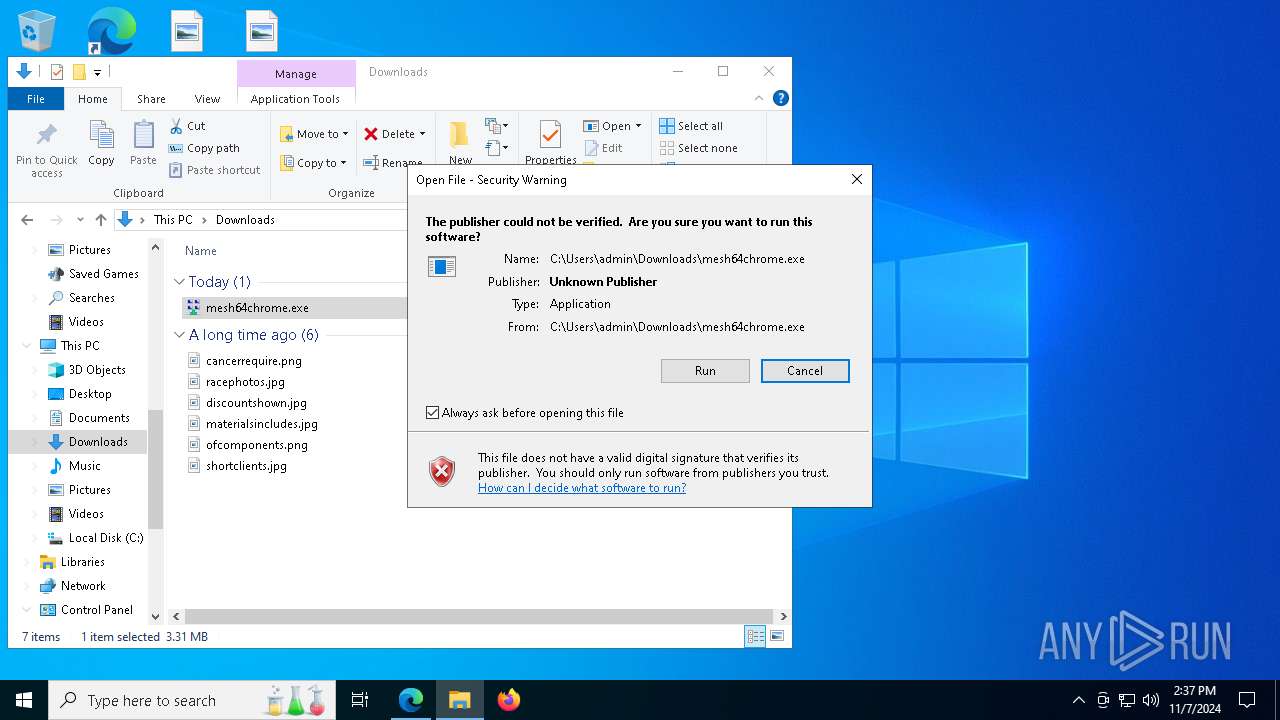Open How can I decide software link
The image size is (1280, 720).
[582, 488]
